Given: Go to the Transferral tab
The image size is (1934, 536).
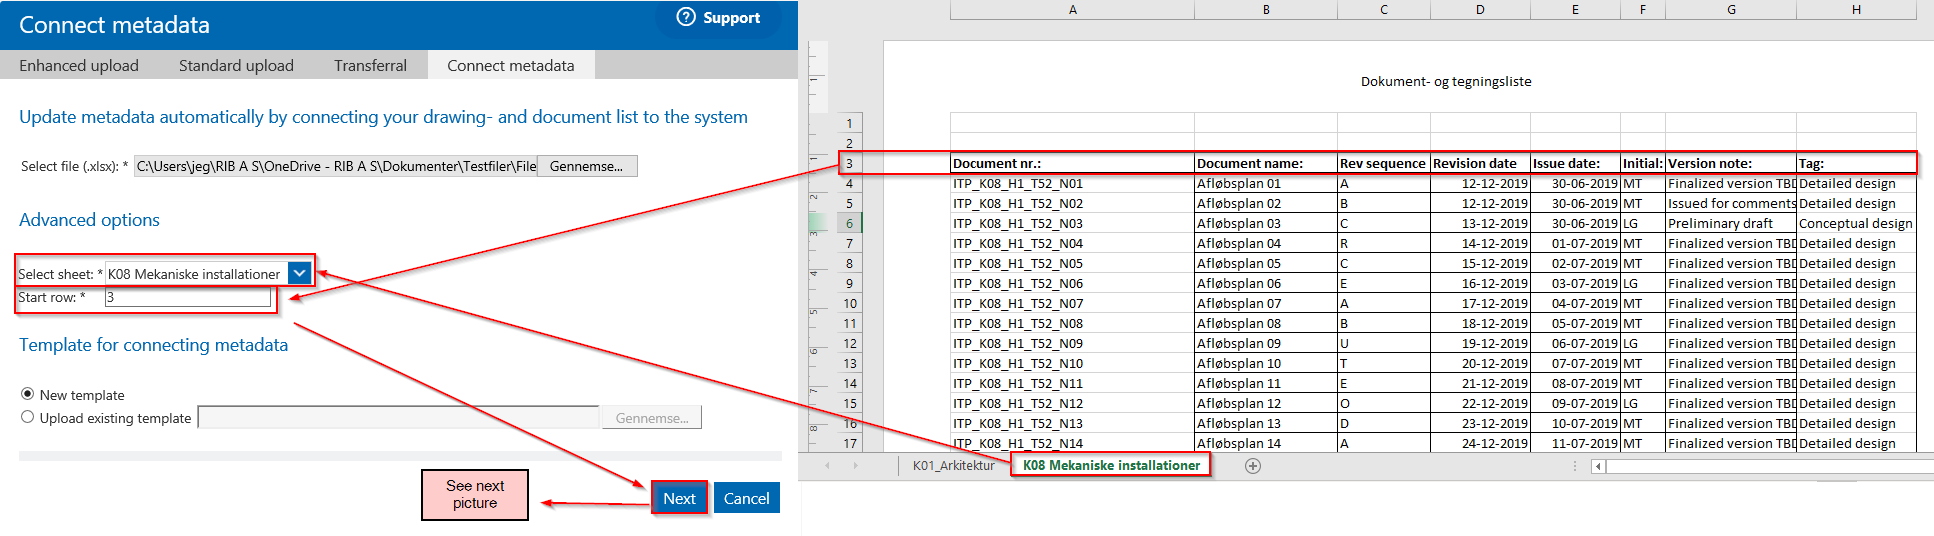Looking at the screenshot, I should [x=370, y=66].
